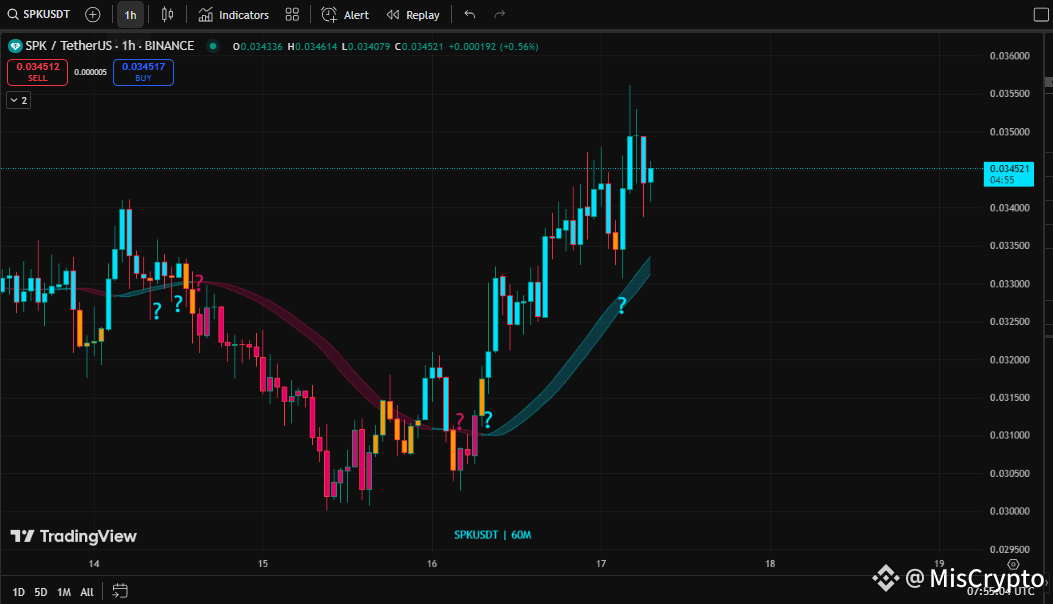
Task: Select the 5D date range
Action: (41, 592)
